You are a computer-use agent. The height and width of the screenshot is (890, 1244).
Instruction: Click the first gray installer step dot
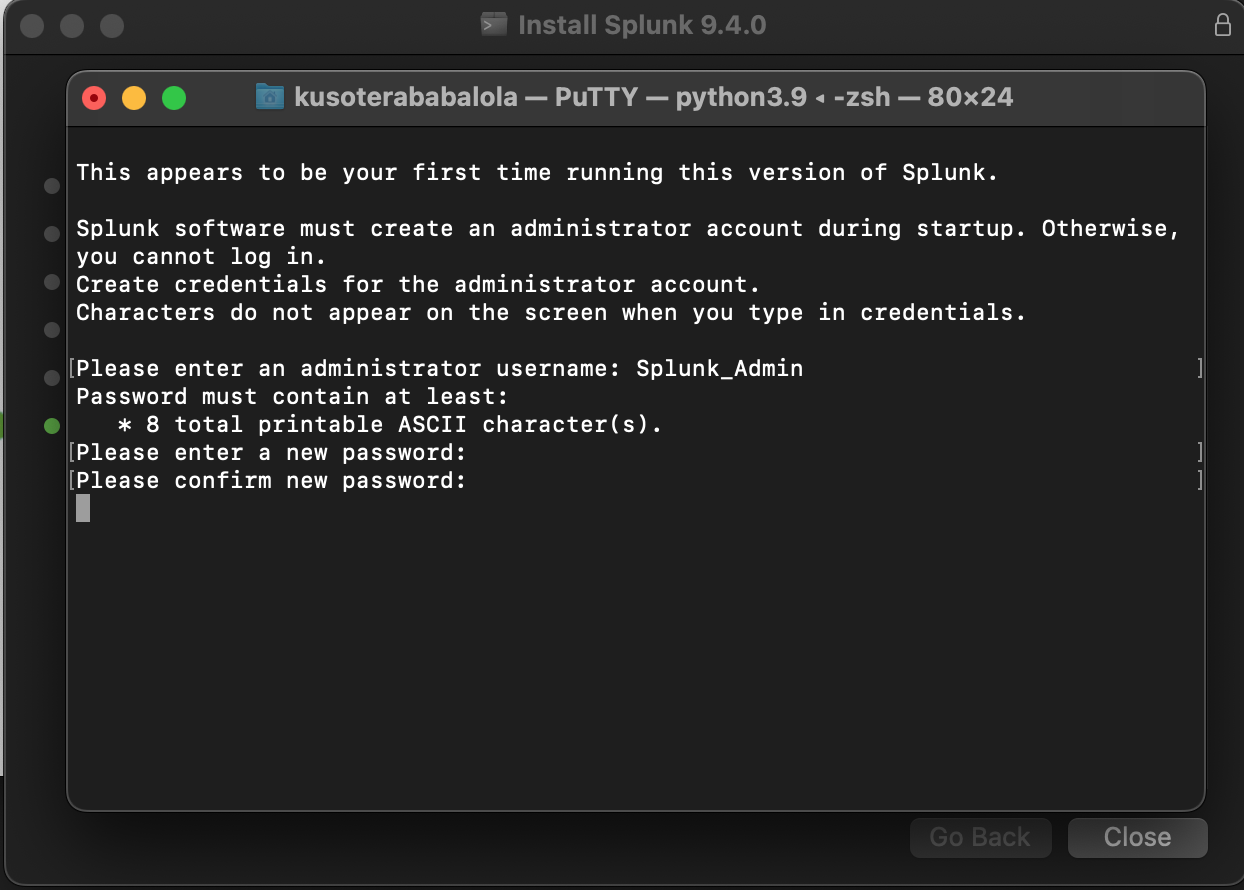click(52, 186)
